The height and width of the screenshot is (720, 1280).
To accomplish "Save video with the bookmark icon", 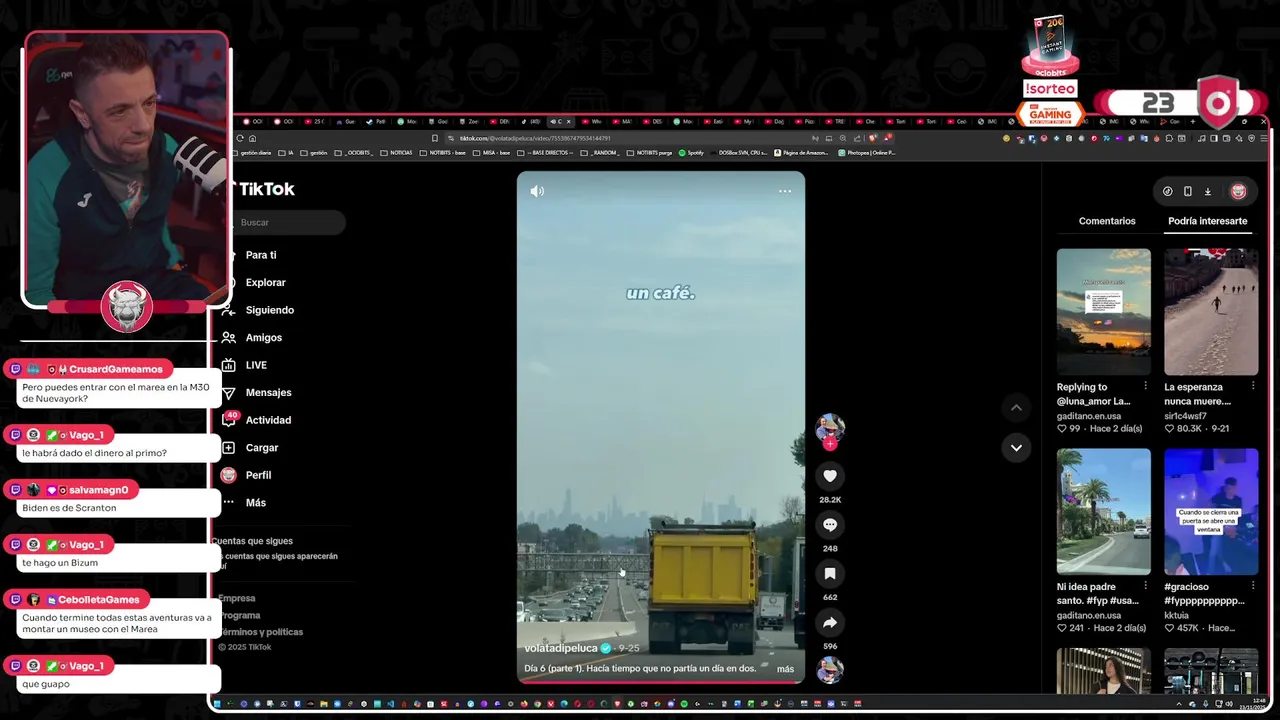I will coord(829,574).
